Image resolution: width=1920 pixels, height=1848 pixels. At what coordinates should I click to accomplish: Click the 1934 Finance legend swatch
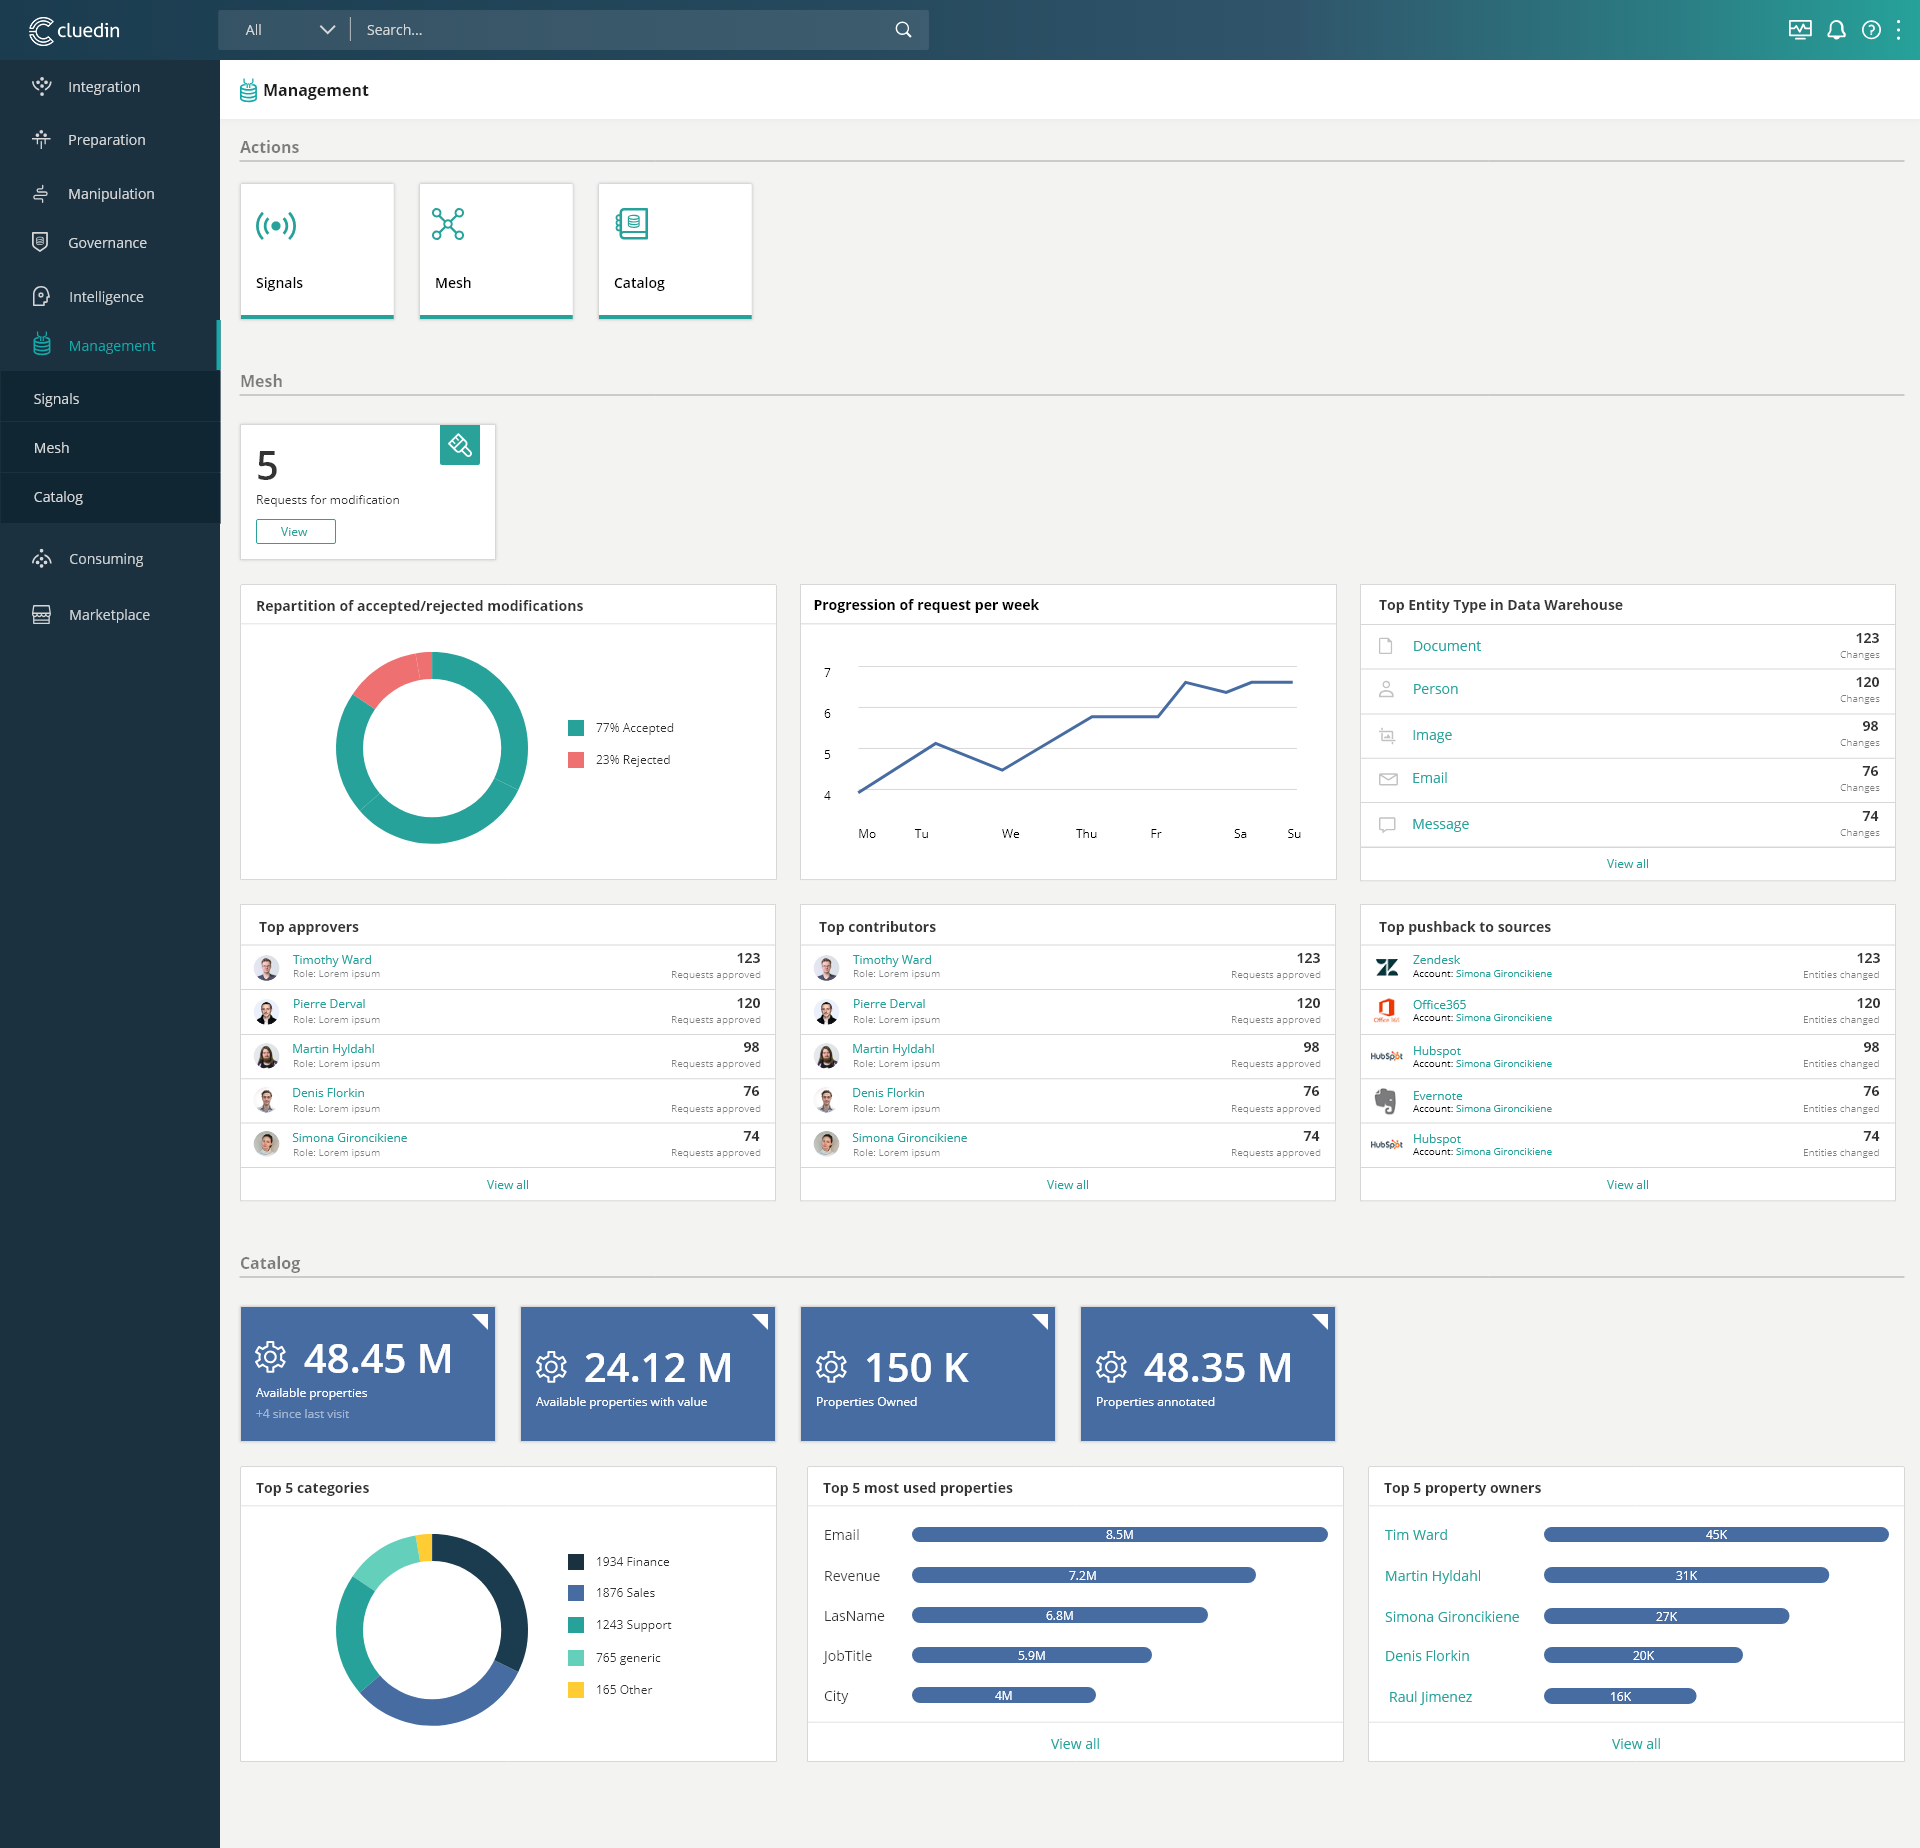(576, 1561)
